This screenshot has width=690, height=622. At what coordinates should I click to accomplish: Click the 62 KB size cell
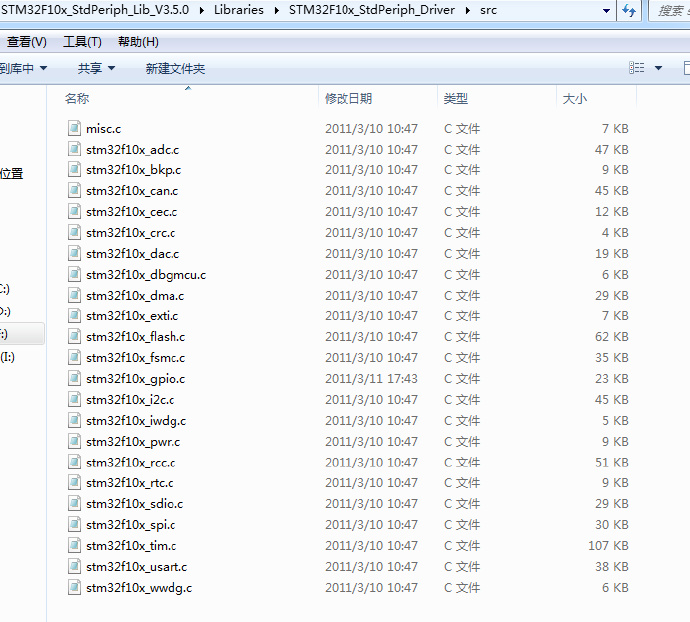pyautogui.click(x=612, y=337)
